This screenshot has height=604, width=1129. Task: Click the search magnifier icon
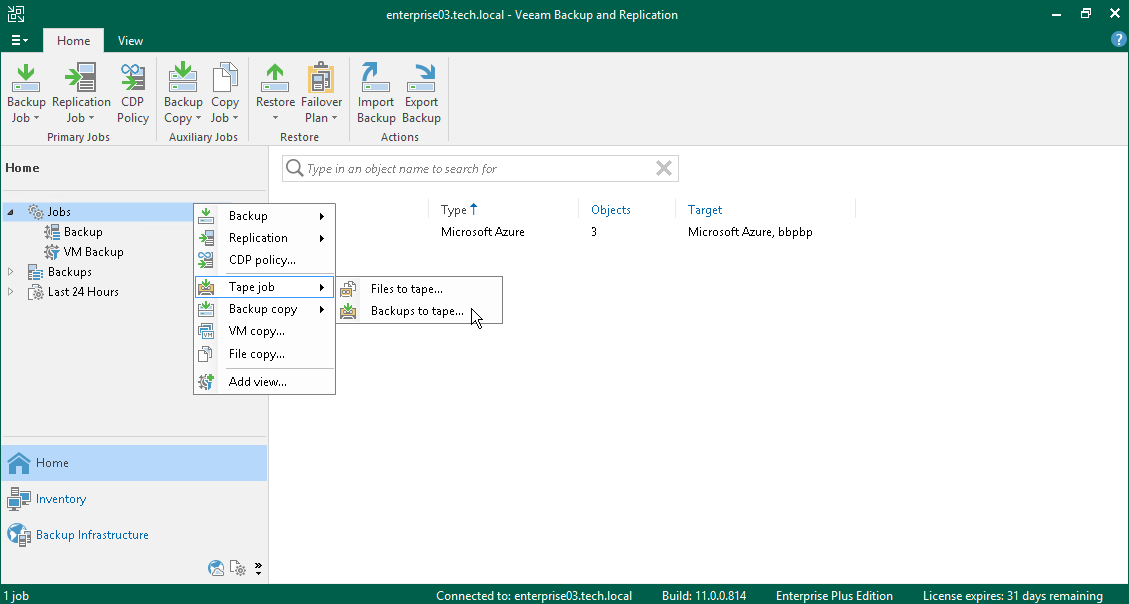[x=294, y=168]
